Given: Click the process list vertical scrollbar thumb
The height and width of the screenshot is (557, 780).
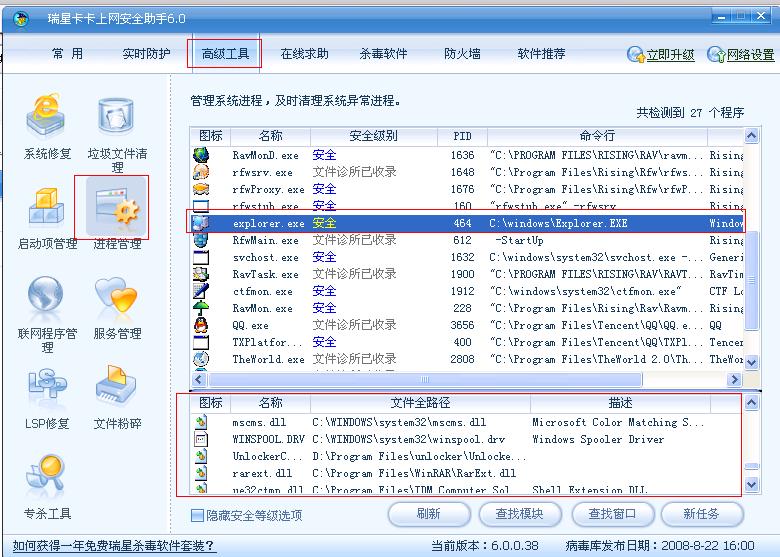Looking at the screenshot, I should pyautogui.click(x=751, y=280).
